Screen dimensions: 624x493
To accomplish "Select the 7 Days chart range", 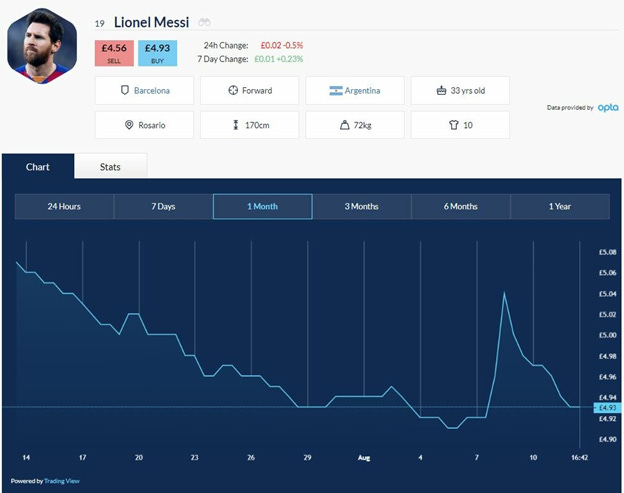I will [x=163, y=206].
